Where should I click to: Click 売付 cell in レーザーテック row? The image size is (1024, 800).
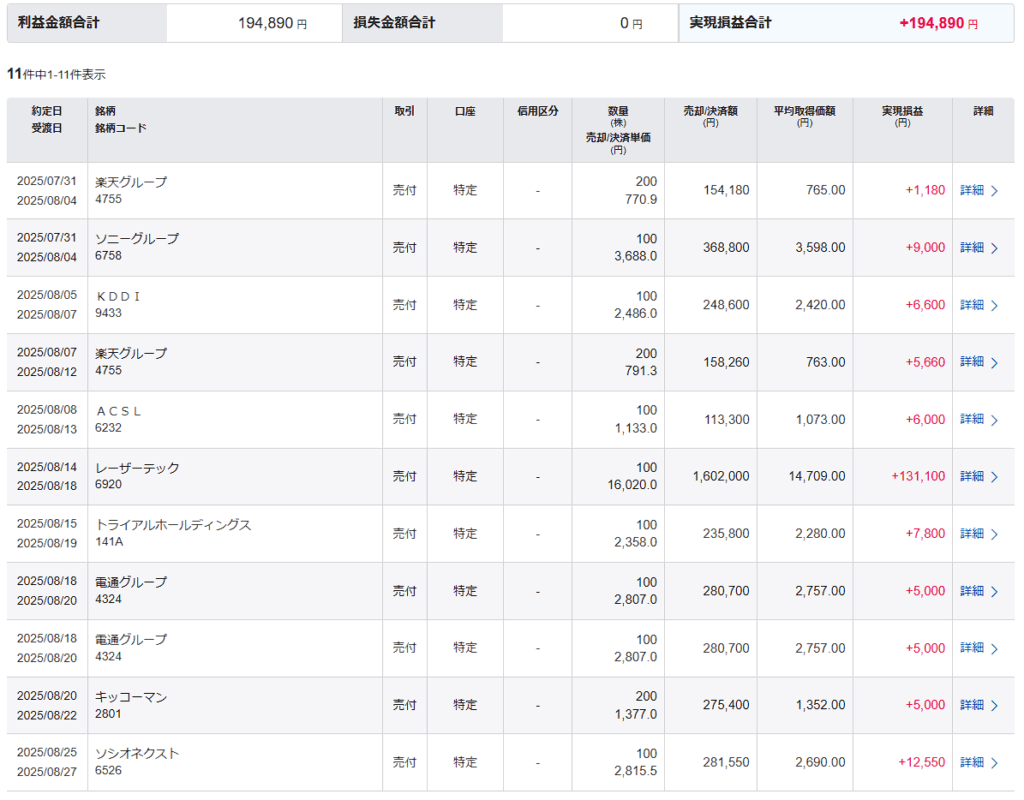[404, 477]
